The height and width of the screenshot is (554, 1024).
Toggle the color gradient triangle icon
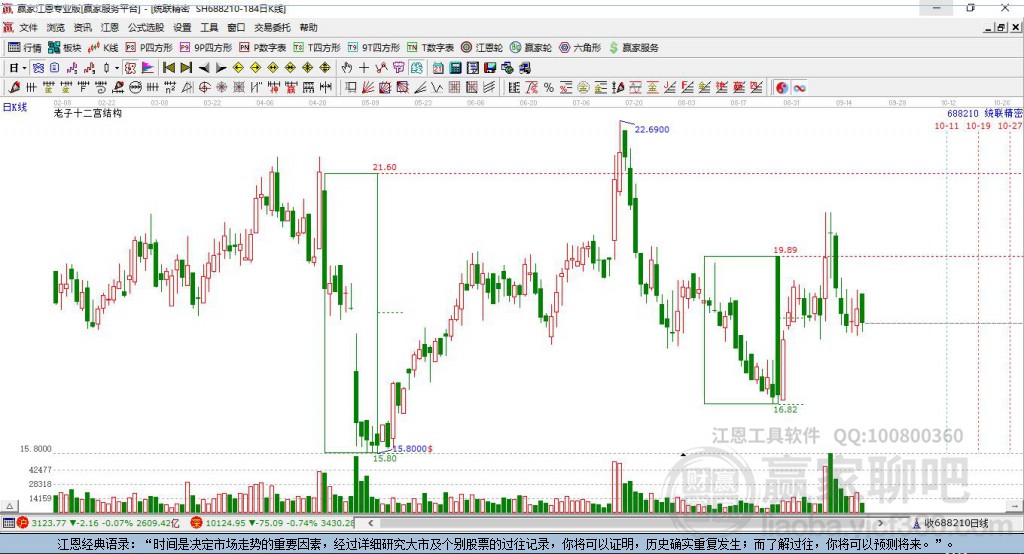tap(148, 68)
